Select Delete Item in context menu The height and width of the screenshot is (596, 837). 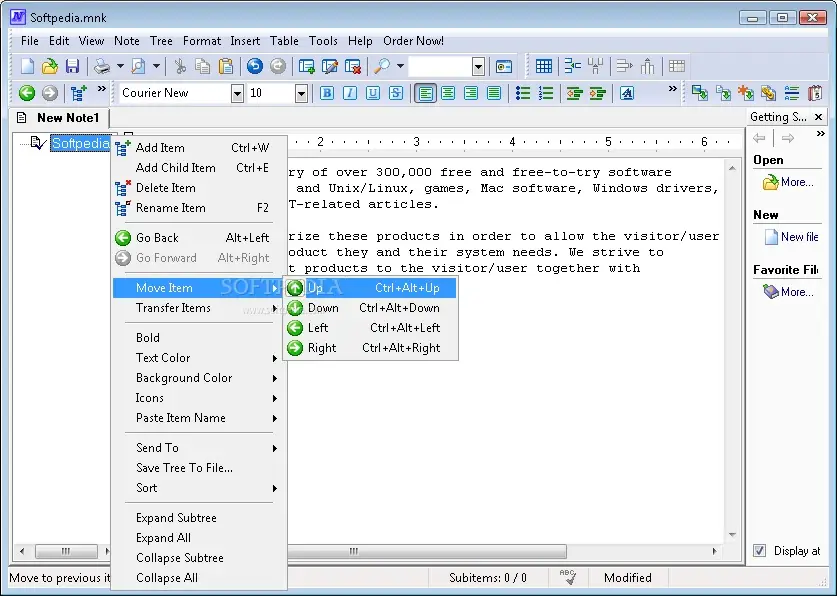coord(200,188)
